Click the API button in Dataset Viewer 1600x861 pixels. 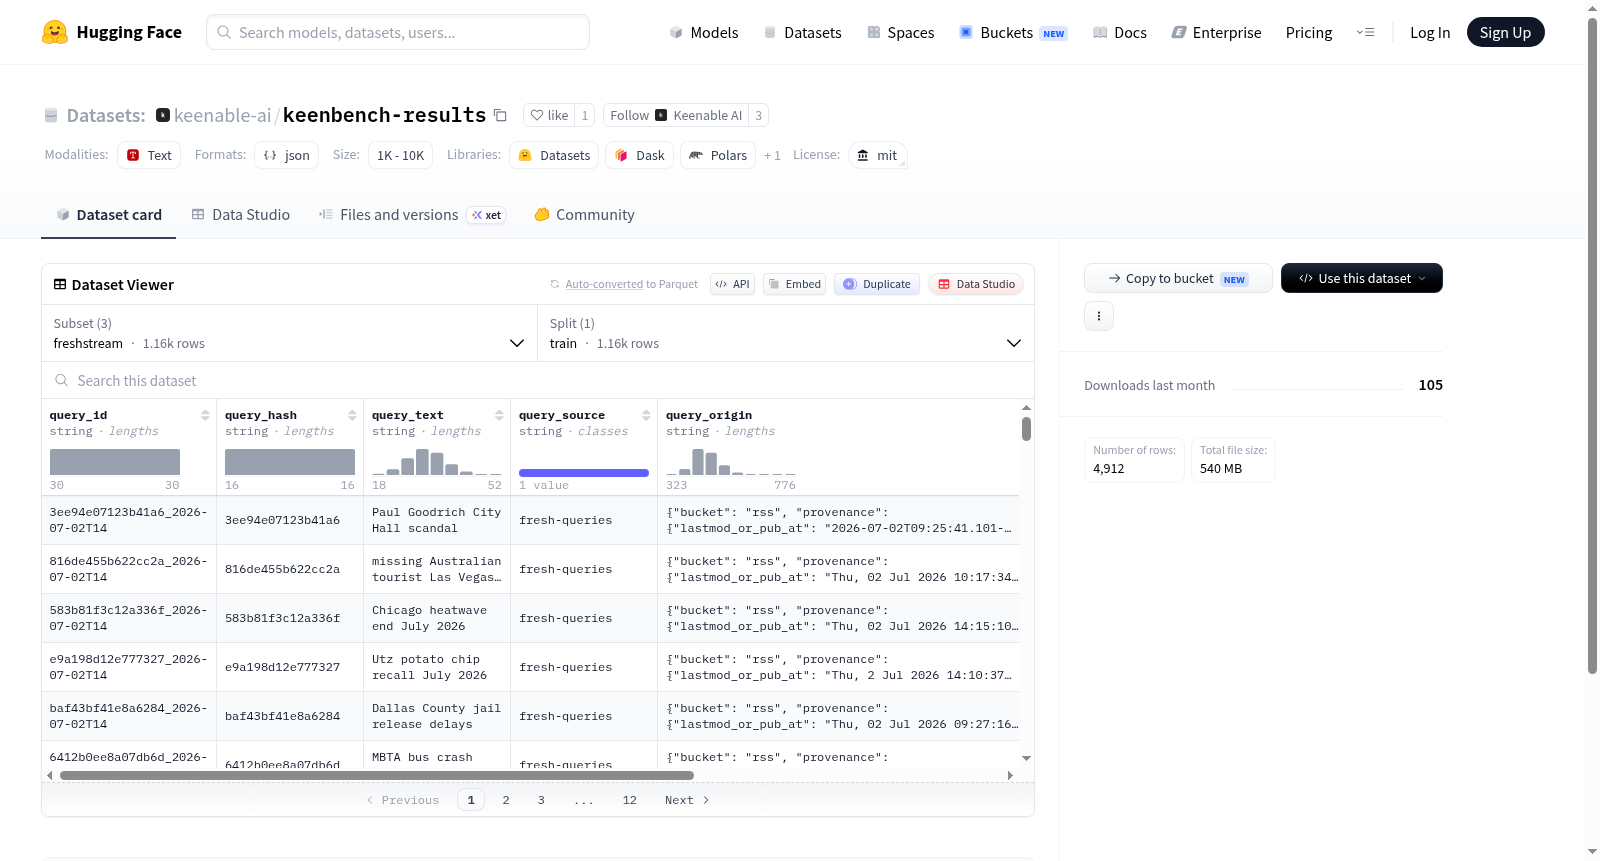(732, 284)
